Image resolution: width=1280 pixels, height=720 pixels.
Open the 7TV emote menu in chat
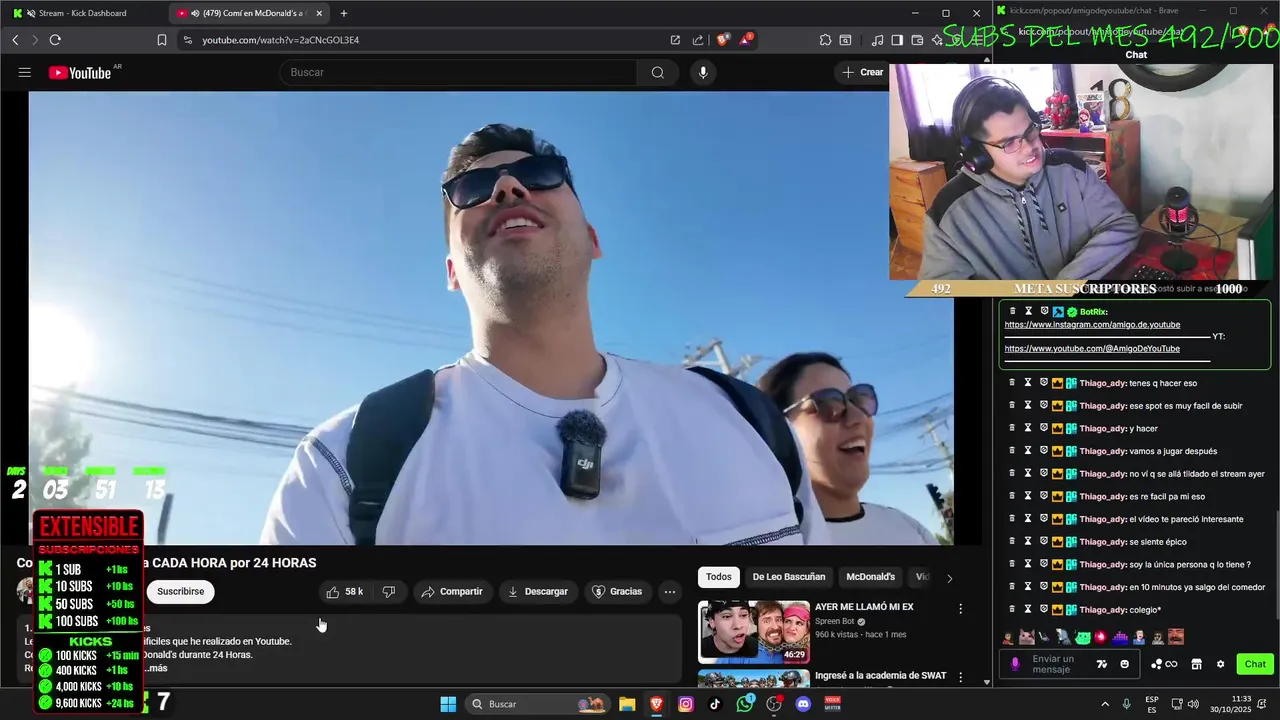[1102, 664]
